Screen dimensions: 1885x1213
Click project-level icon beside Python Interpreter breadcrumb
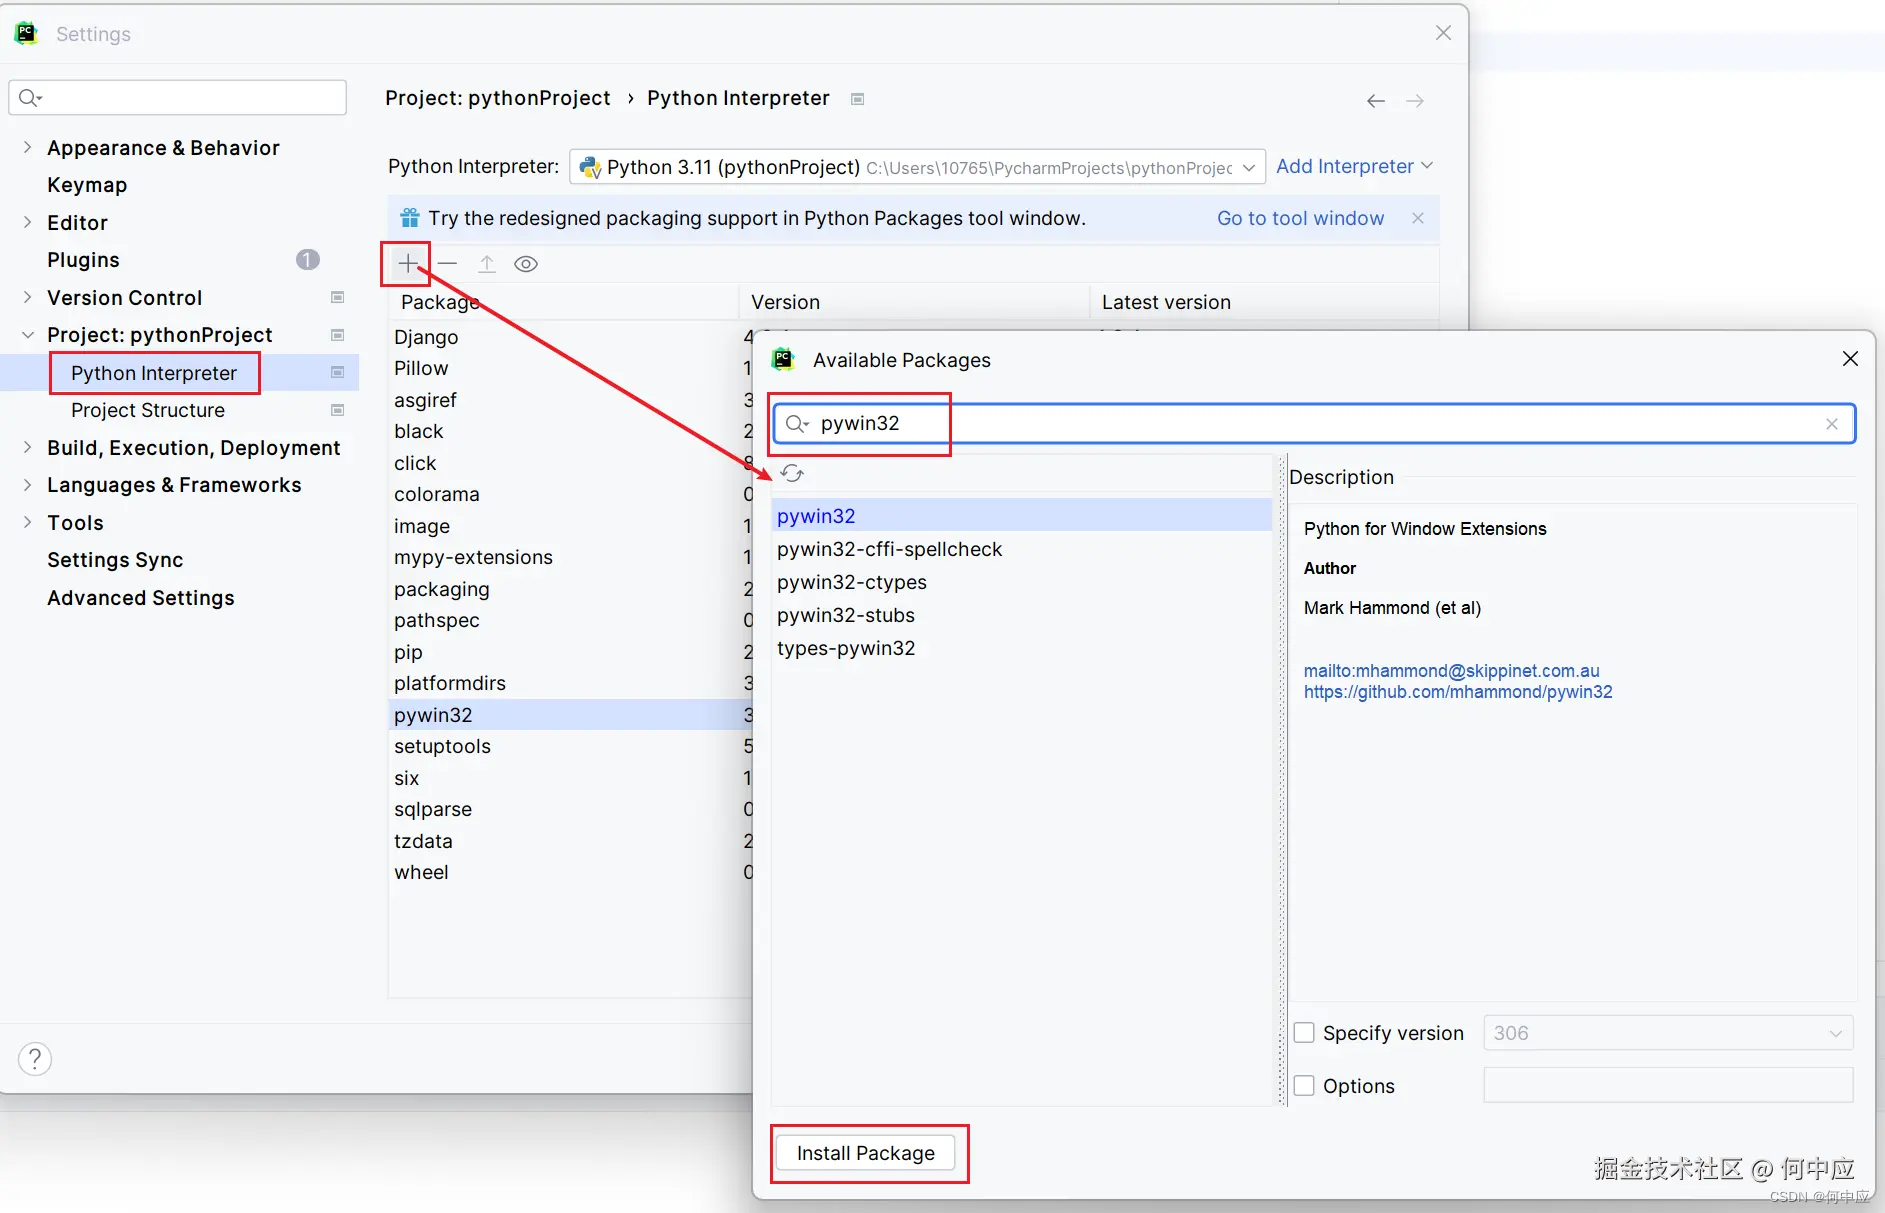tap(857, 99)
